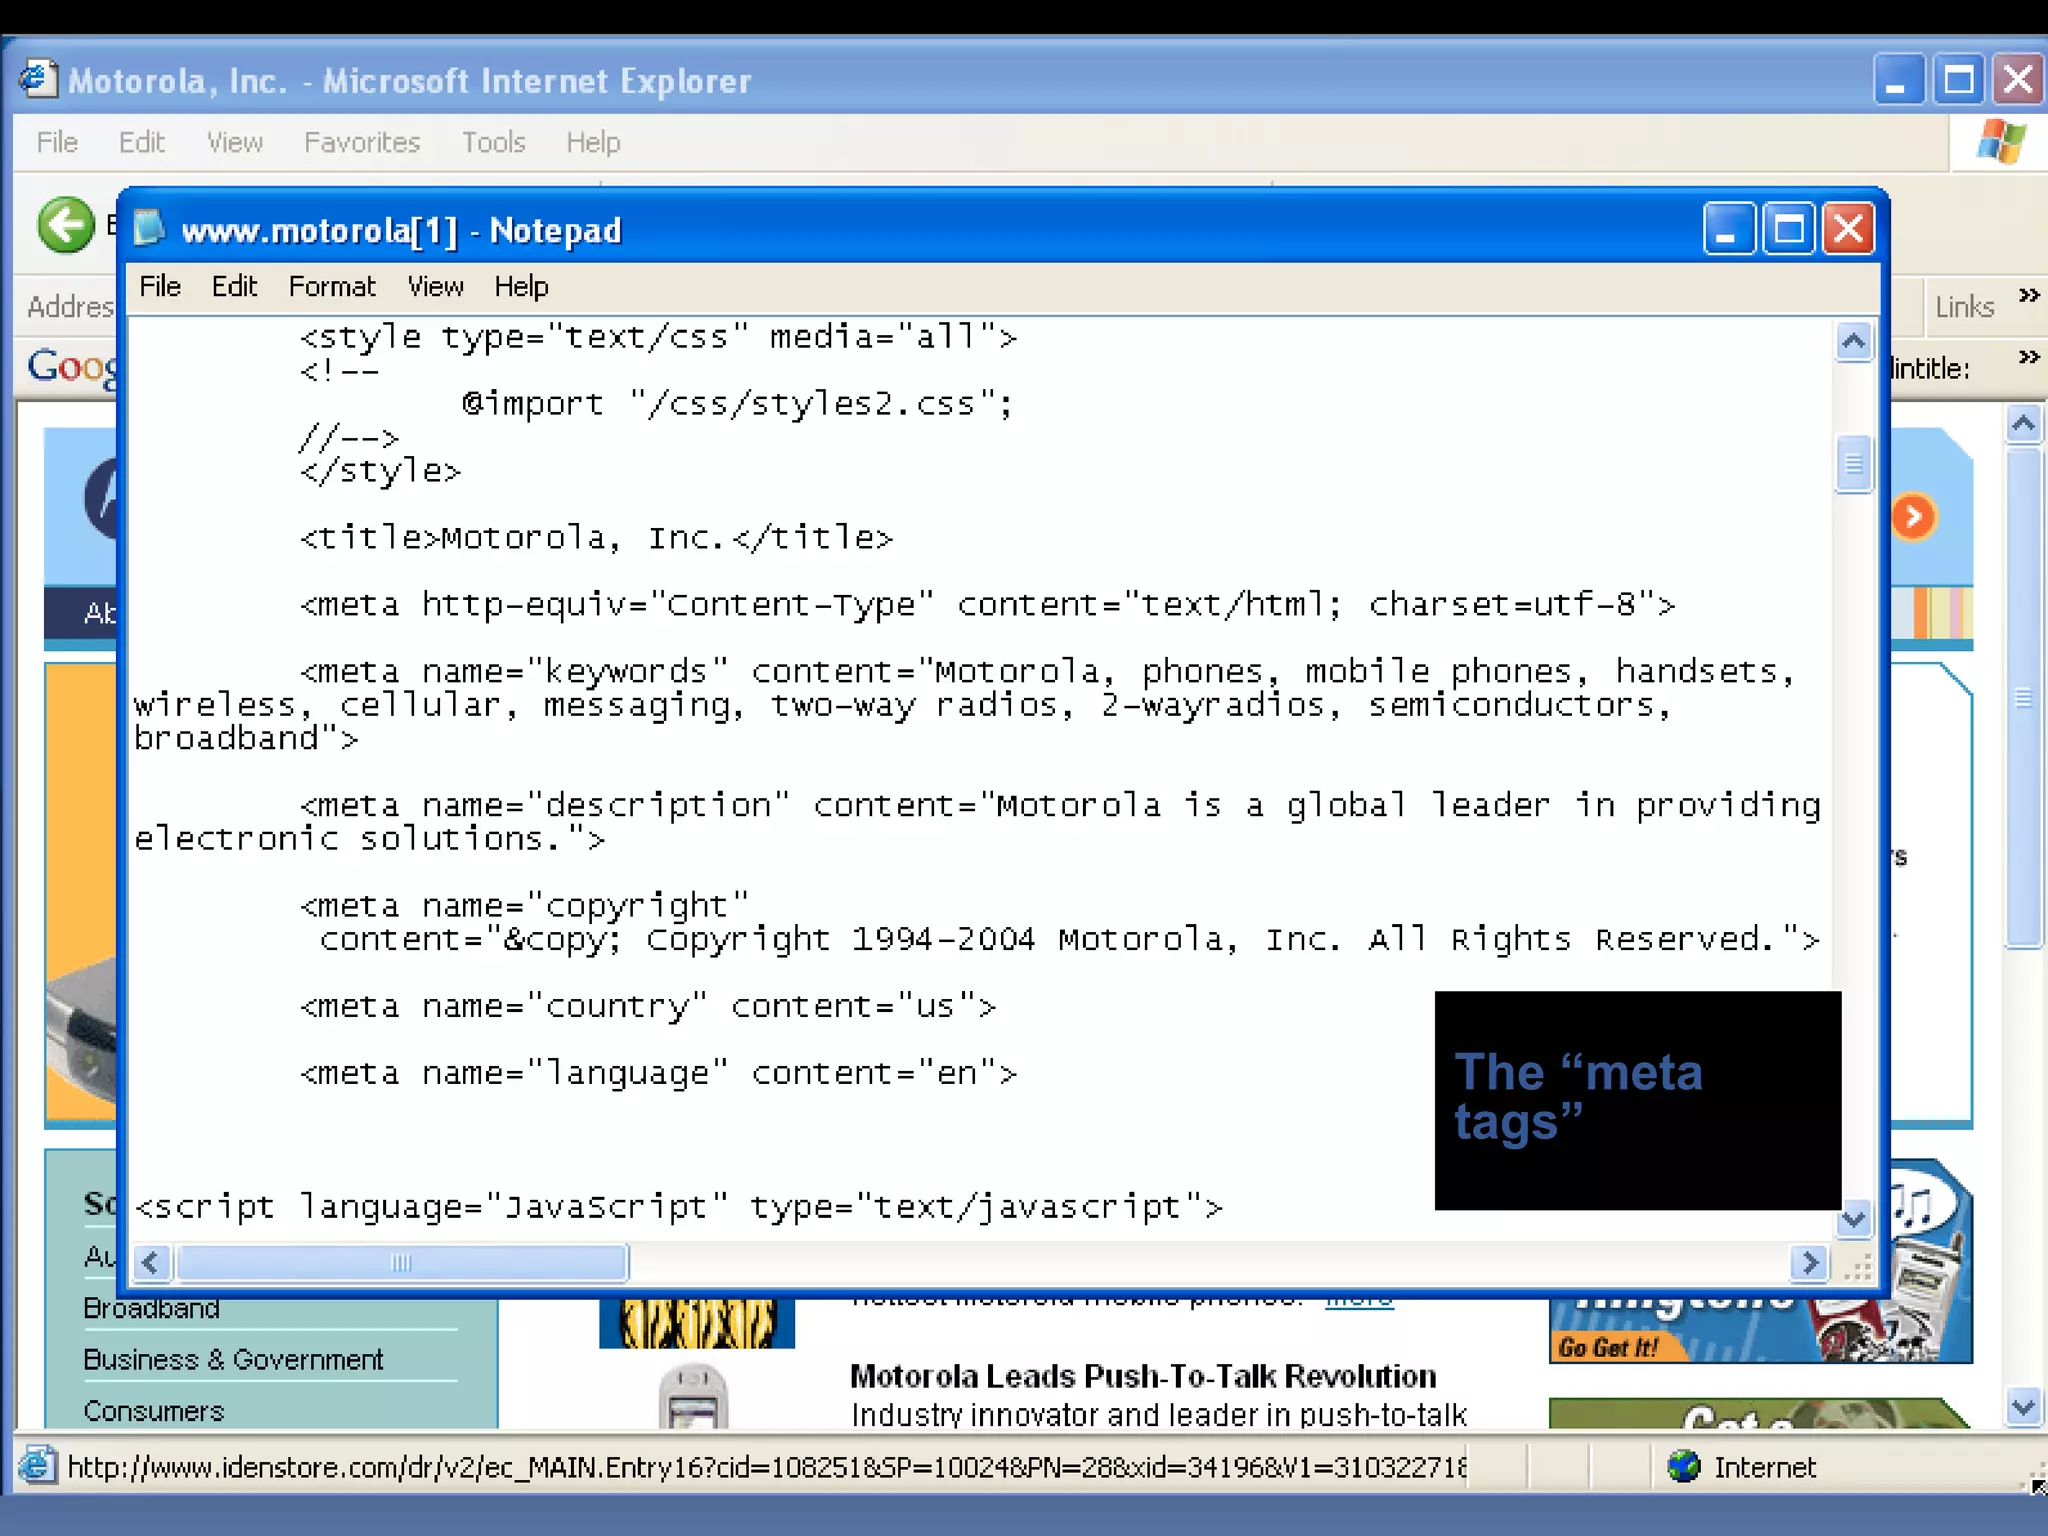This screenshot has height=1536, width=2048.
Task: Click the Internet Explorer page icon in the title bar
Action: pos(37,79)
